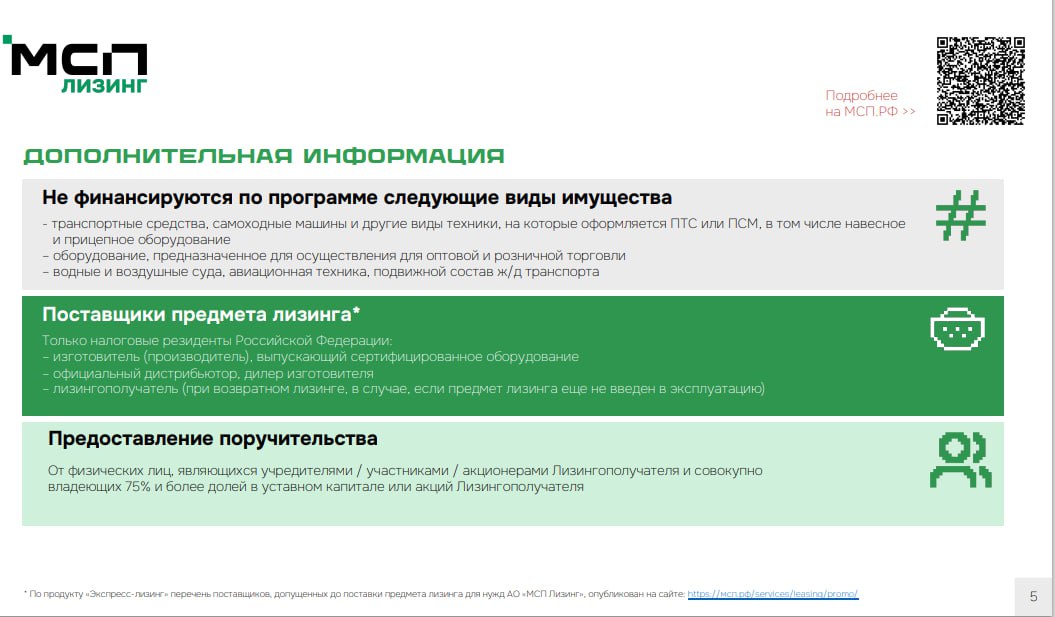Click the 'водные и воздушные суда' bullet
The height and width of the screenshot is (617, 1055).
click(320, 272)
